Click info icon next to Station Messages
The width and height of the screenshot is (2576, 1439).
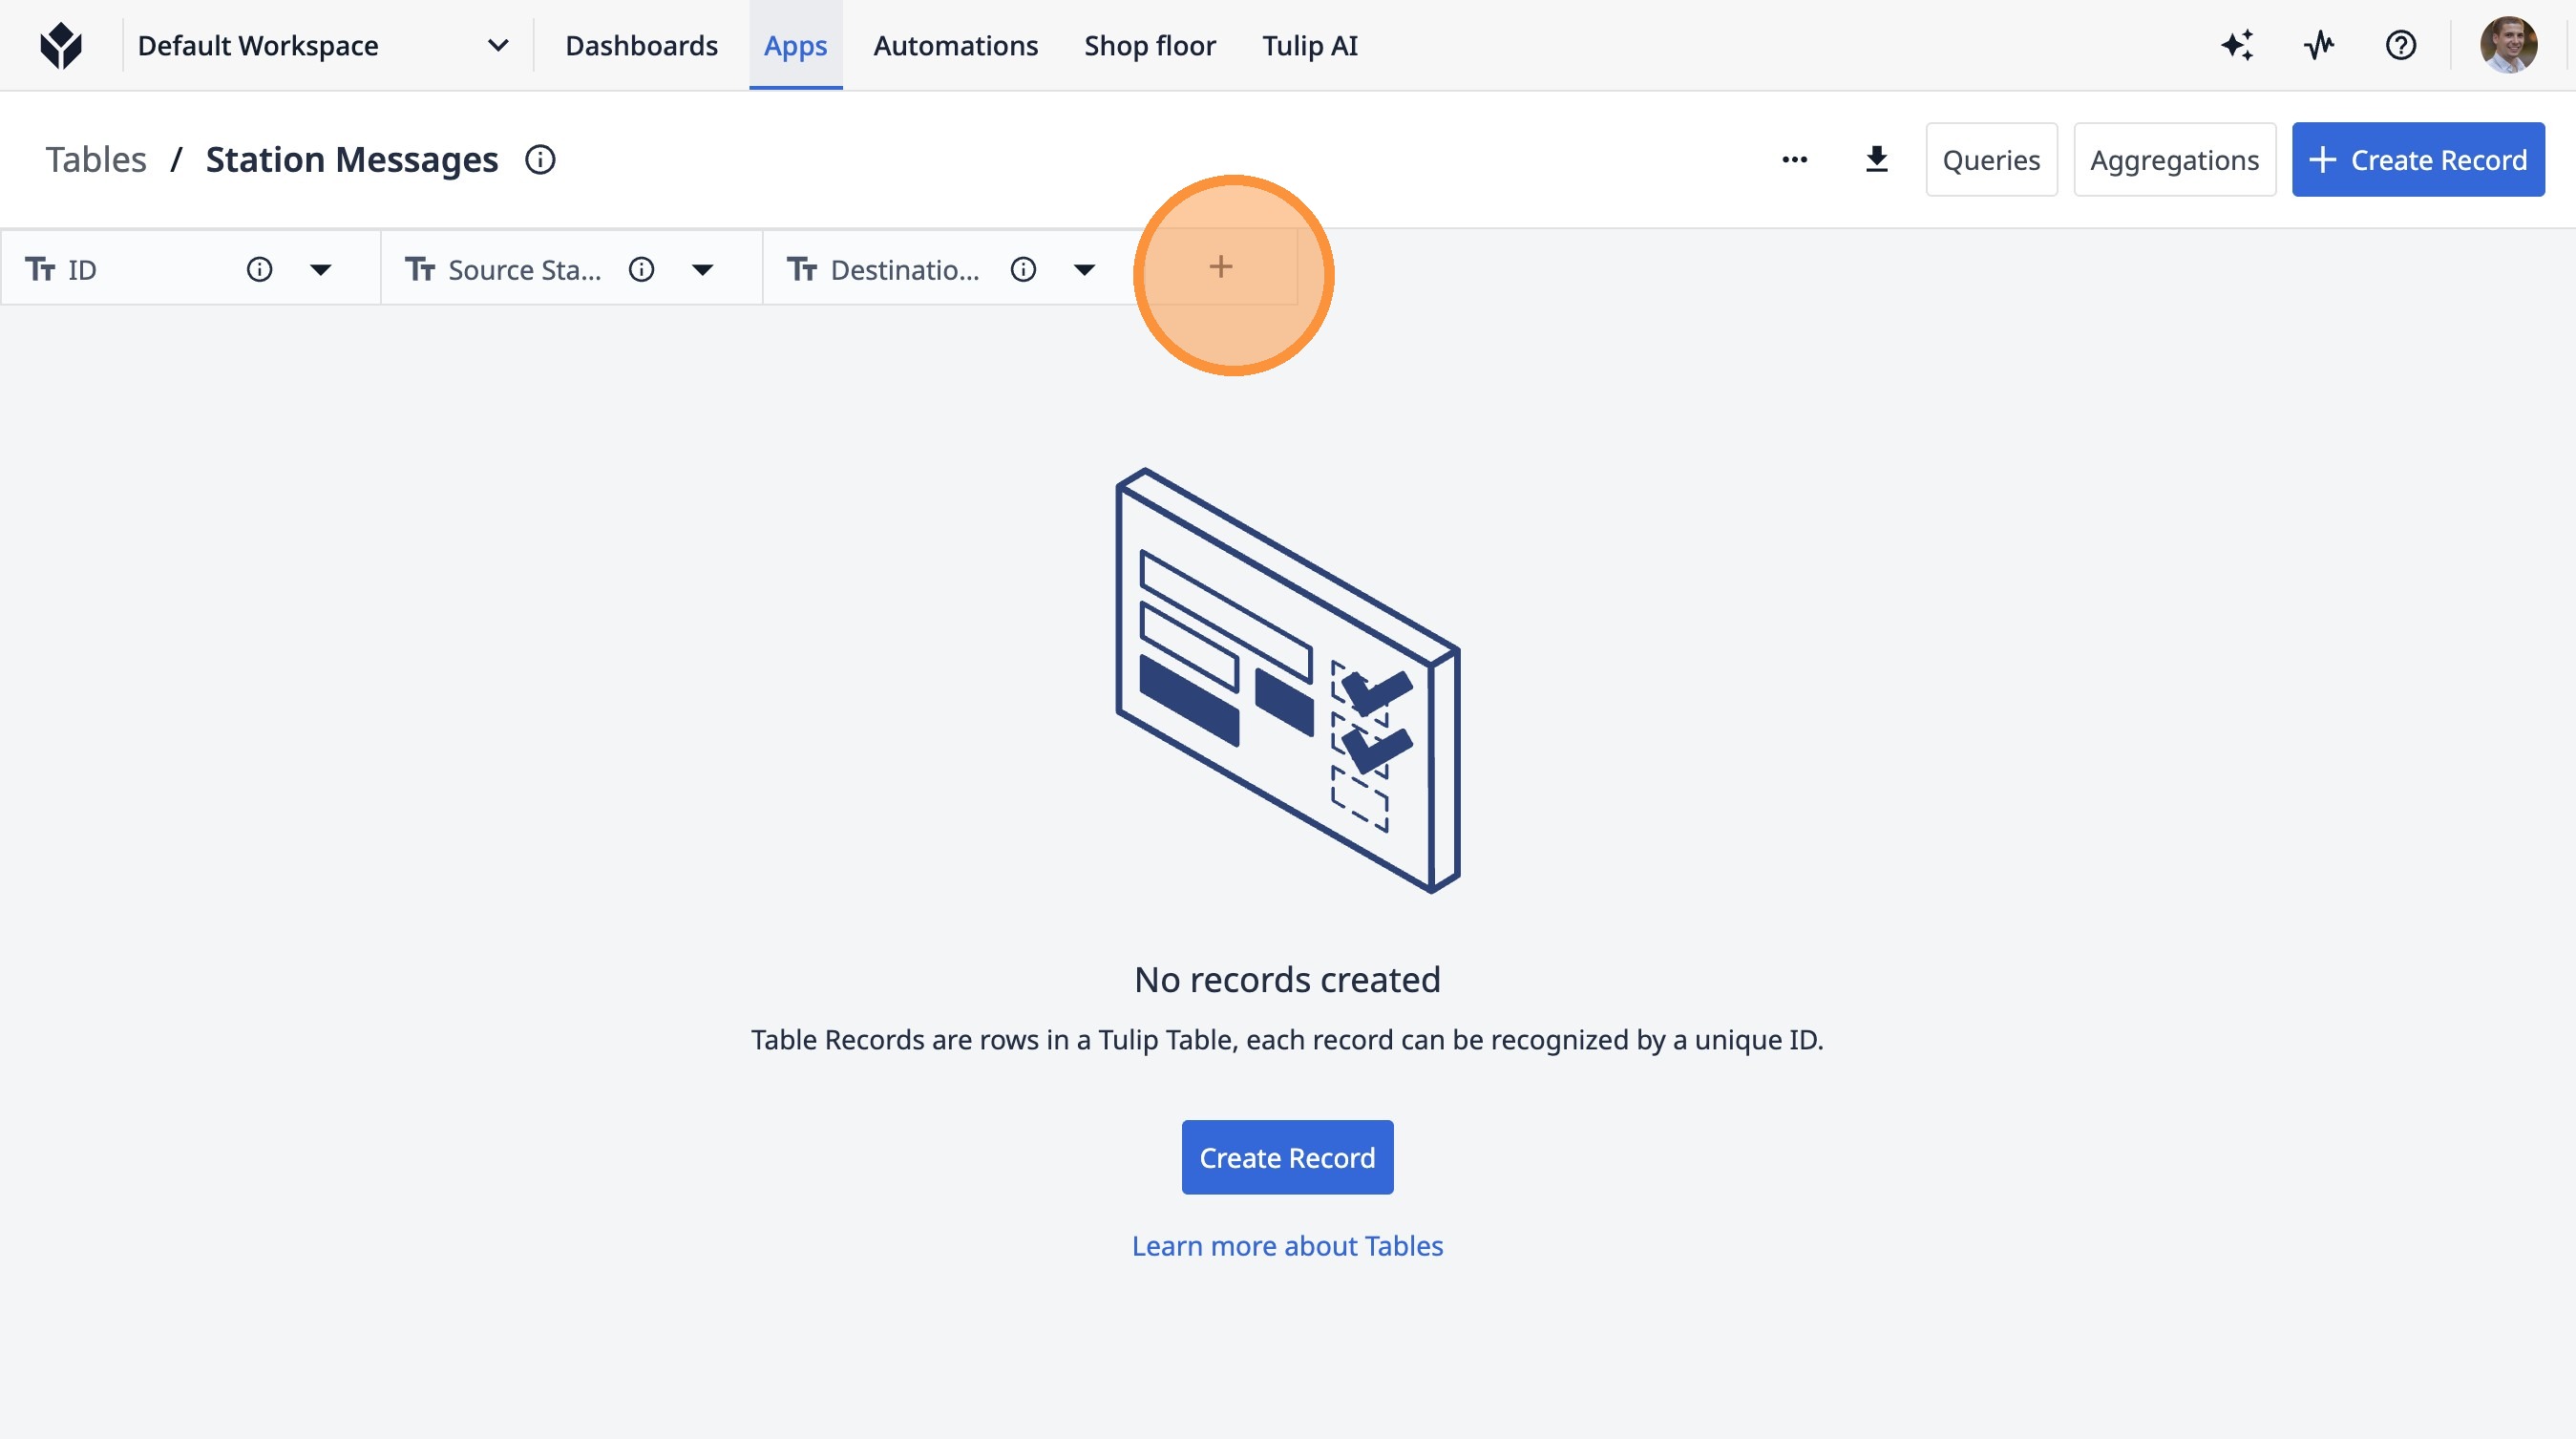[540, 159]
